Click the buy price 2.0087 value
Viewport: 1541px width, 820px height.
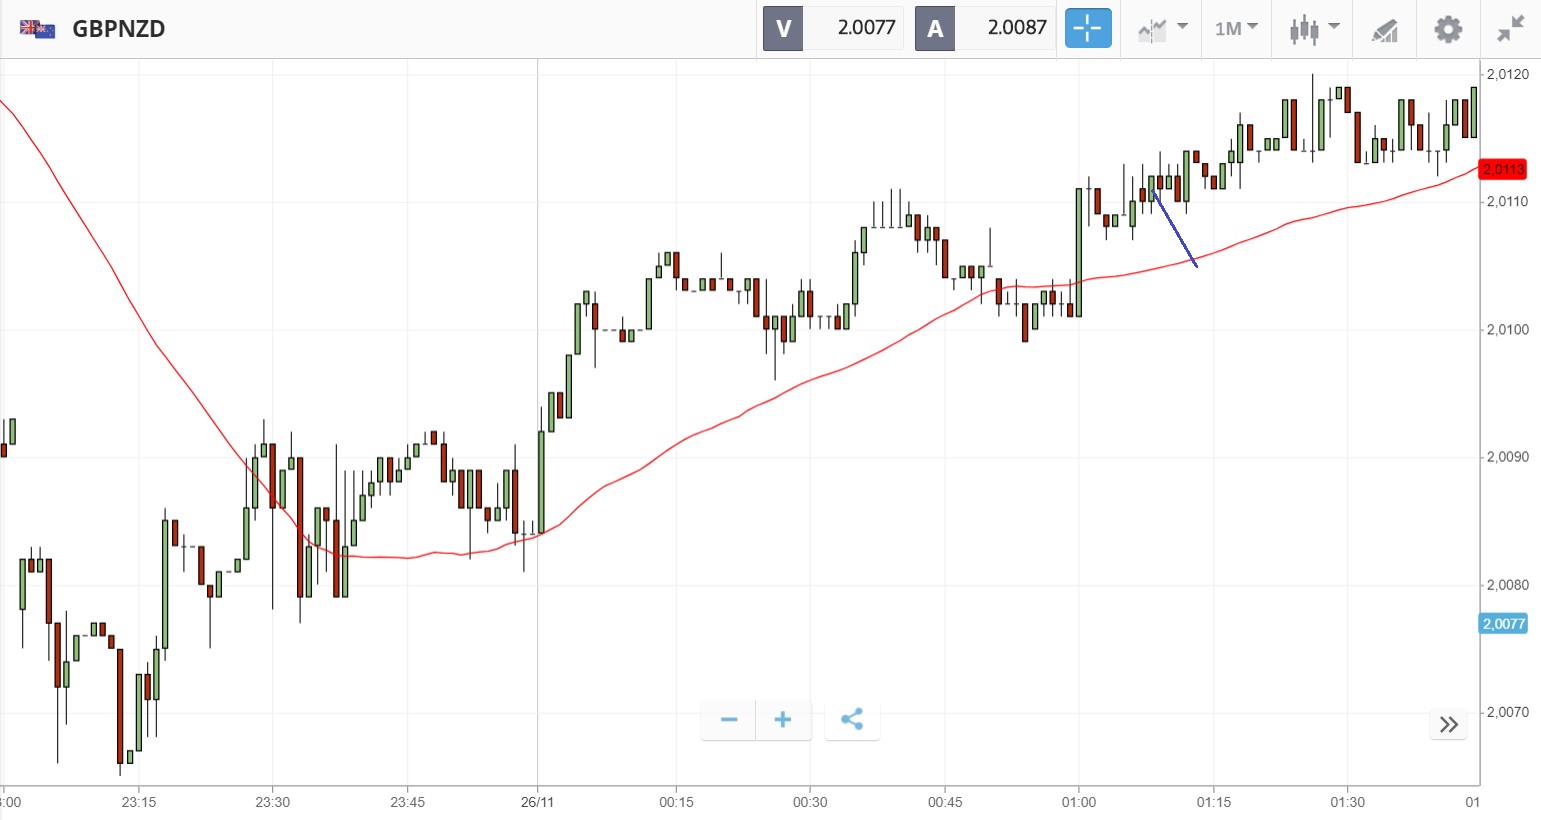(1016, 28)
